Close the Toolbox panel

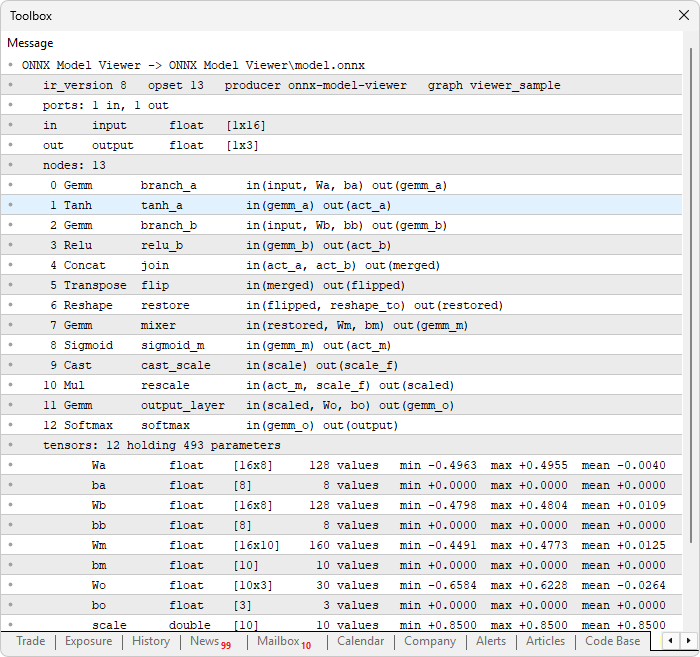683,16
